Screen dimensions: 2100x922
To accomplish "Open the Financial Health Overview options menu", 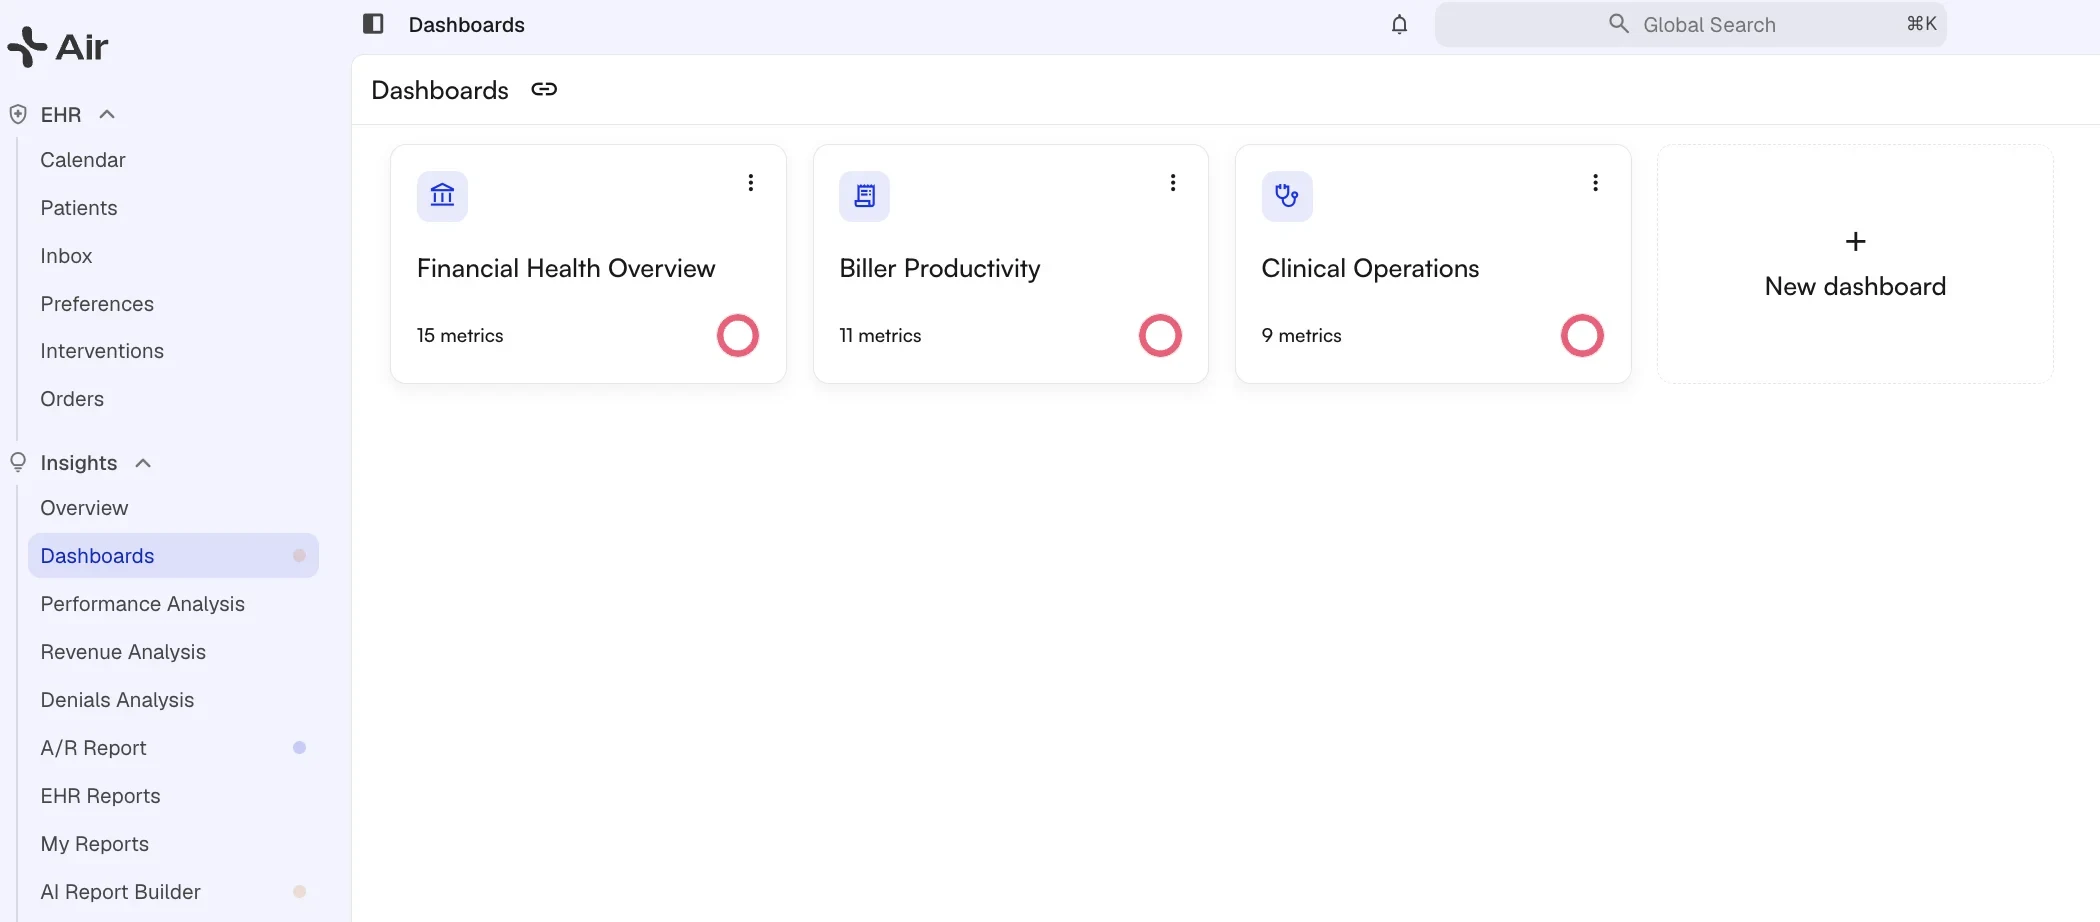I will point(751,183).
